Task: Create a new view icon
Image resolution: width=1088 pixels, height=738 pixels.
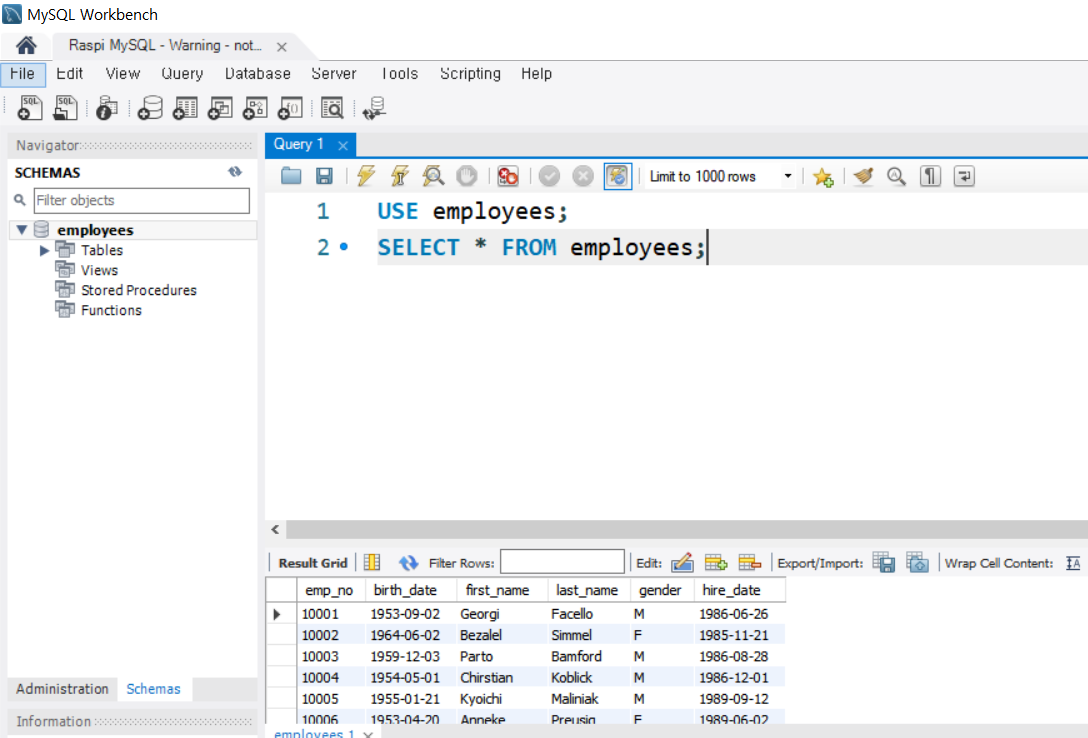Action: (x=220, y=108)
